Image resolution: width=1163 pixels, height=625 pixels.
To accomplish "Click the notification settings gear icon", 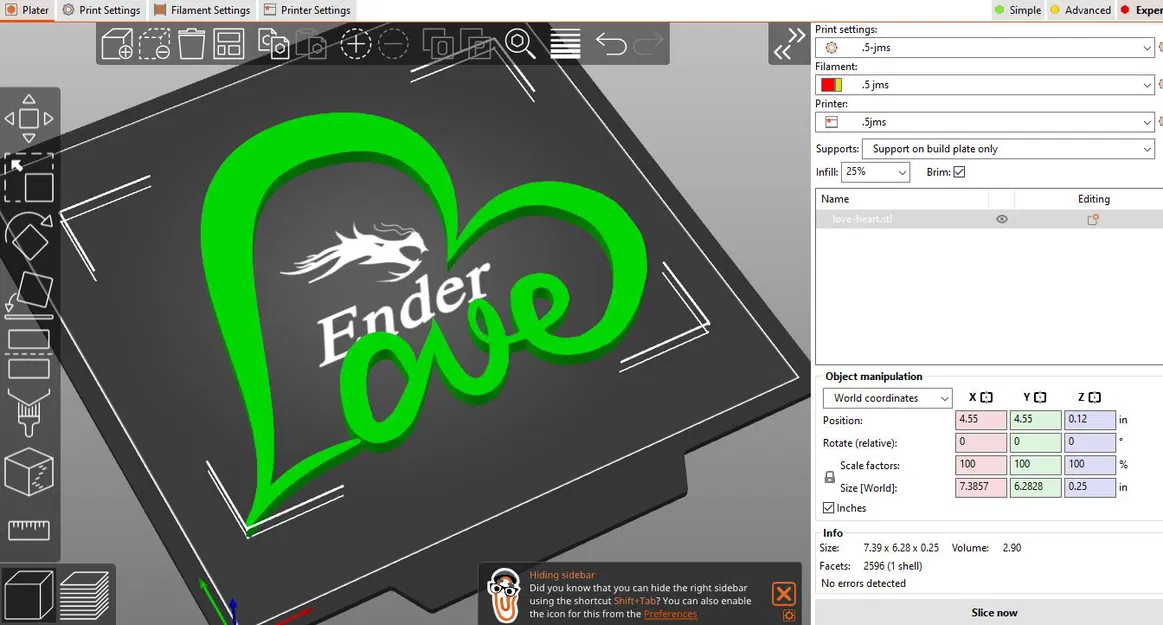I will coord(788,615).
